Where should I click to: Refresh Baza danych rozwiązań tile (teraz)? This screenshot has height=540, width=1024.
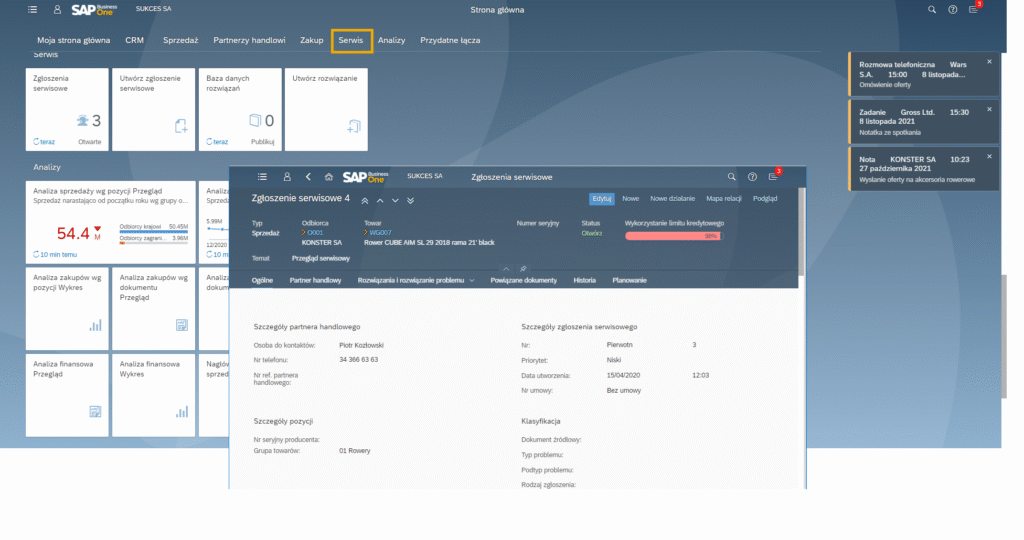tap(217, 142)
